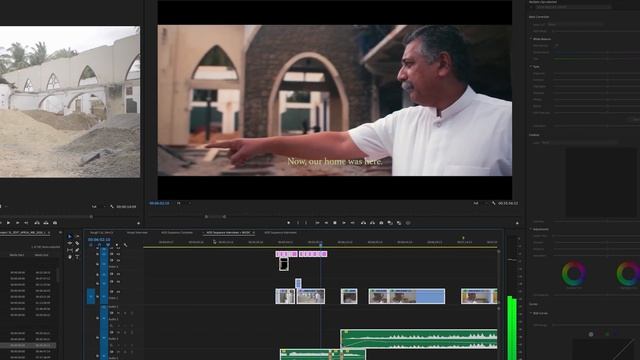Add a marker from the timeline header
The height and width of the screenshot is (360, 640).
point(116,245)
